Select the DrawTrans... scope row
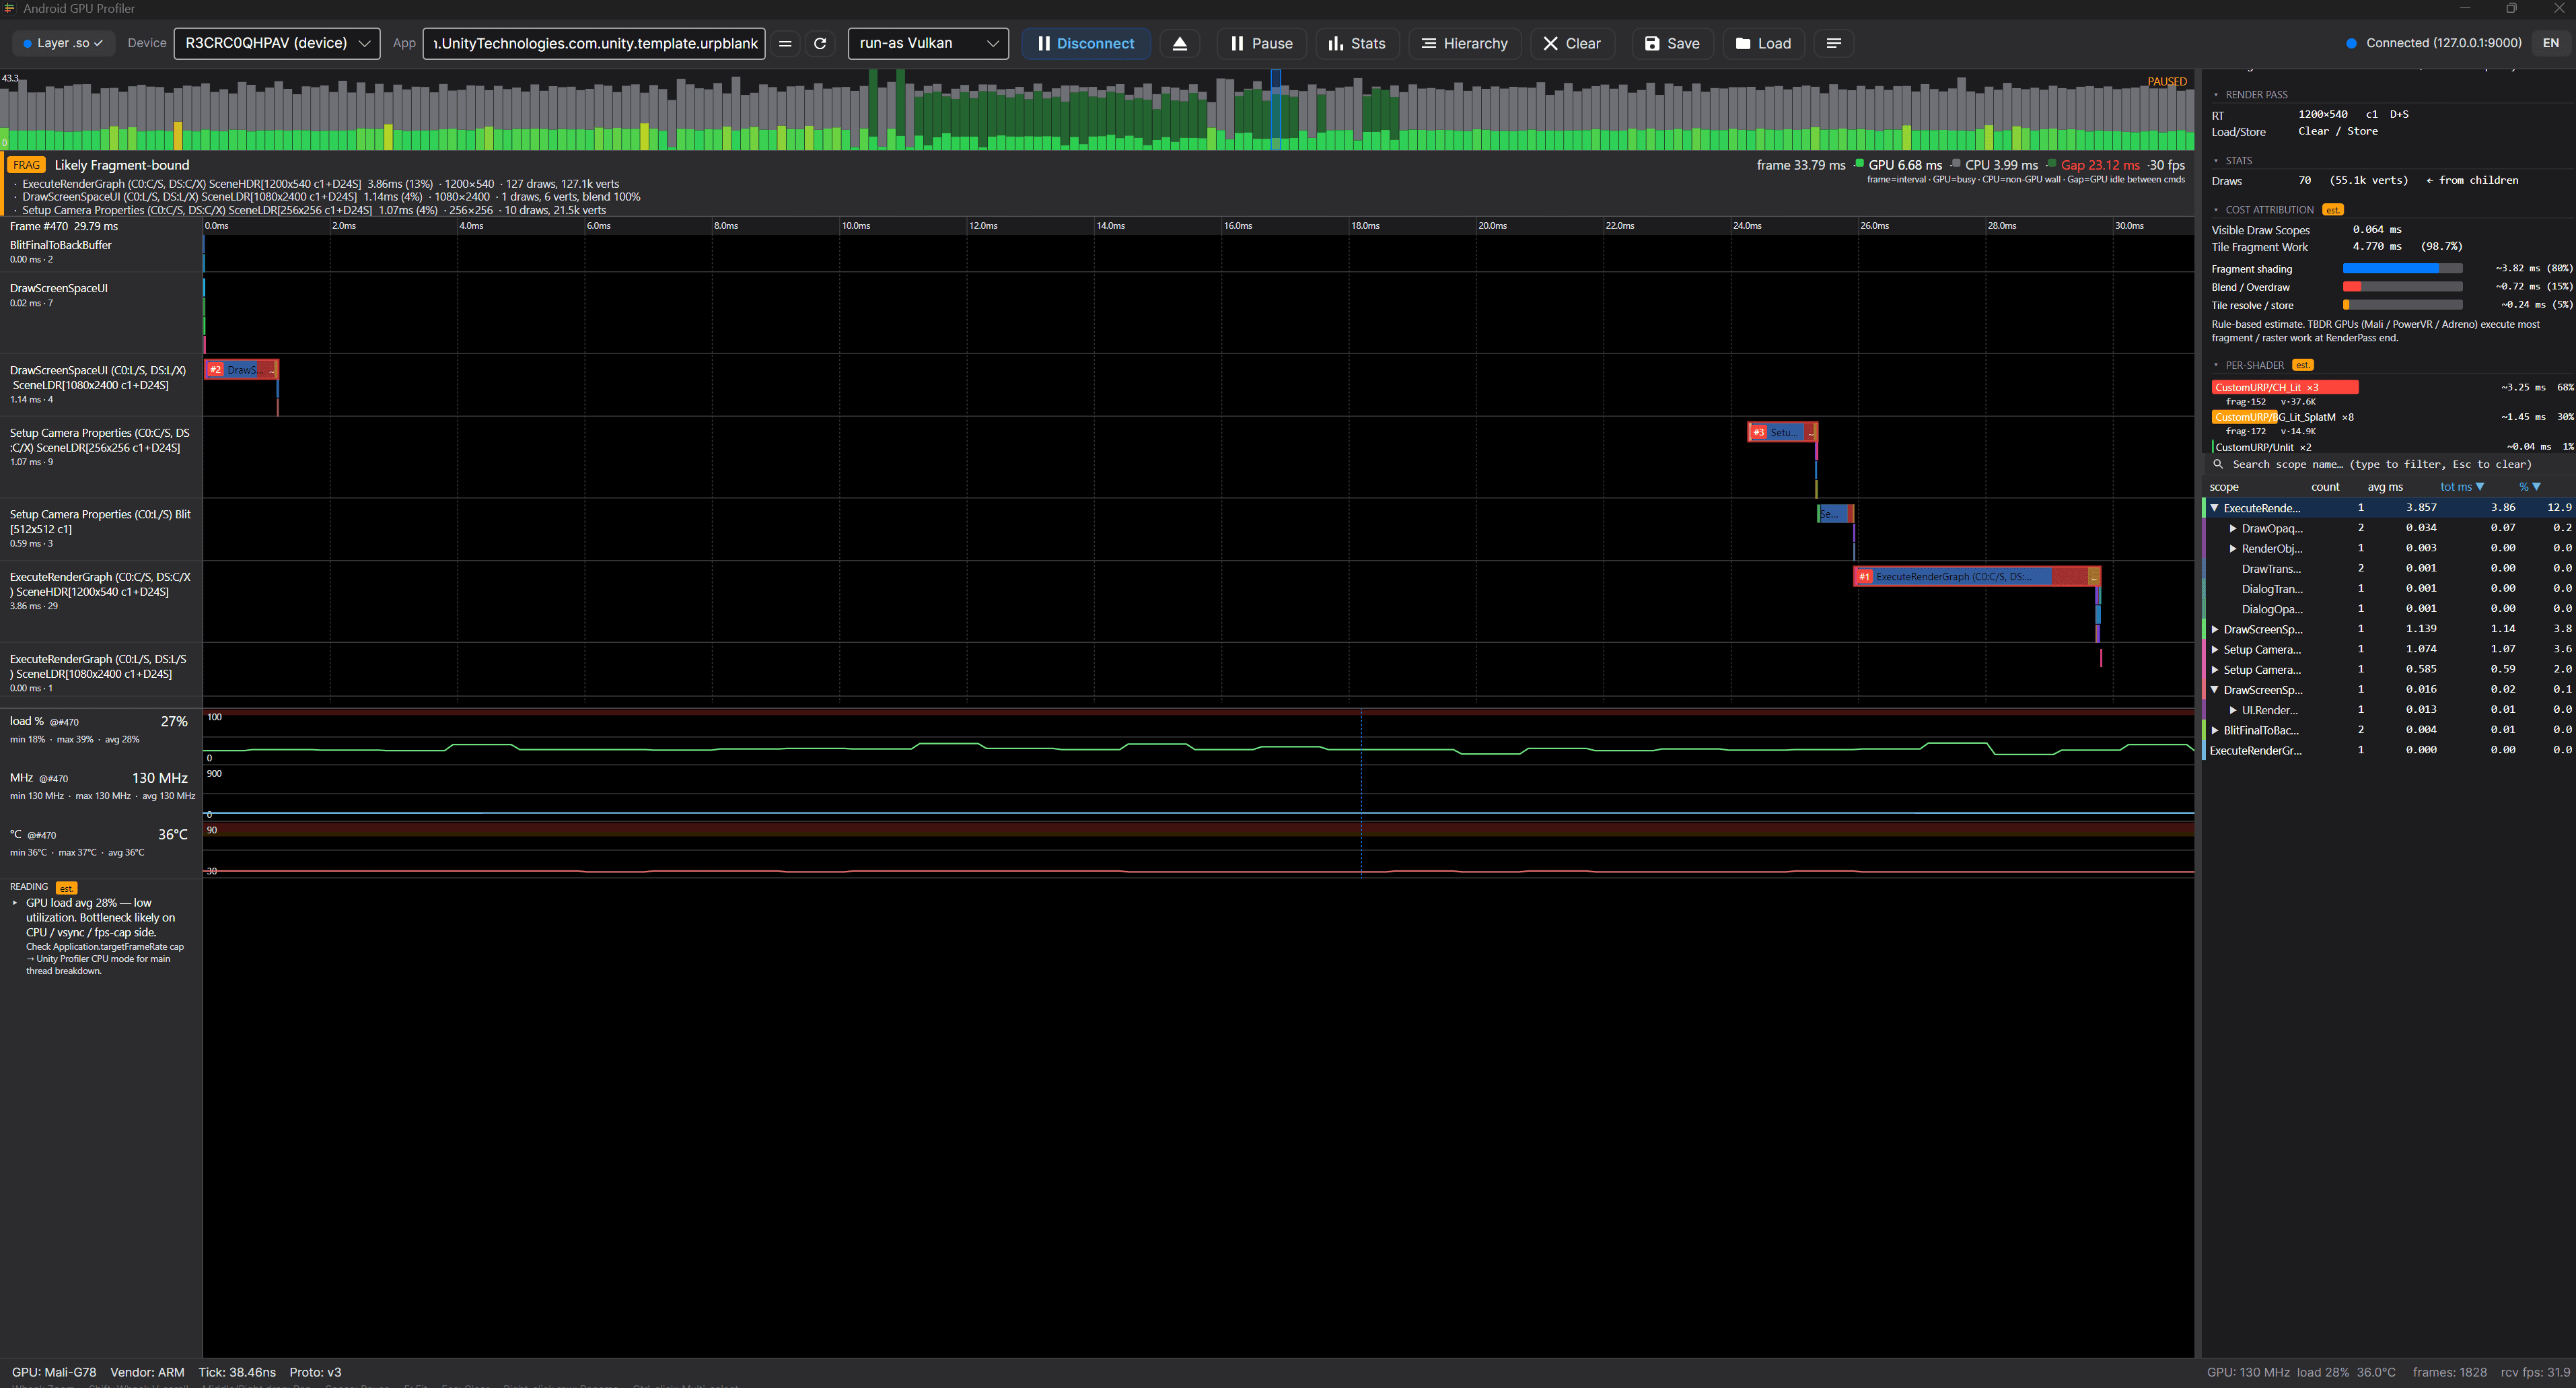 (x=2388, y=568)
